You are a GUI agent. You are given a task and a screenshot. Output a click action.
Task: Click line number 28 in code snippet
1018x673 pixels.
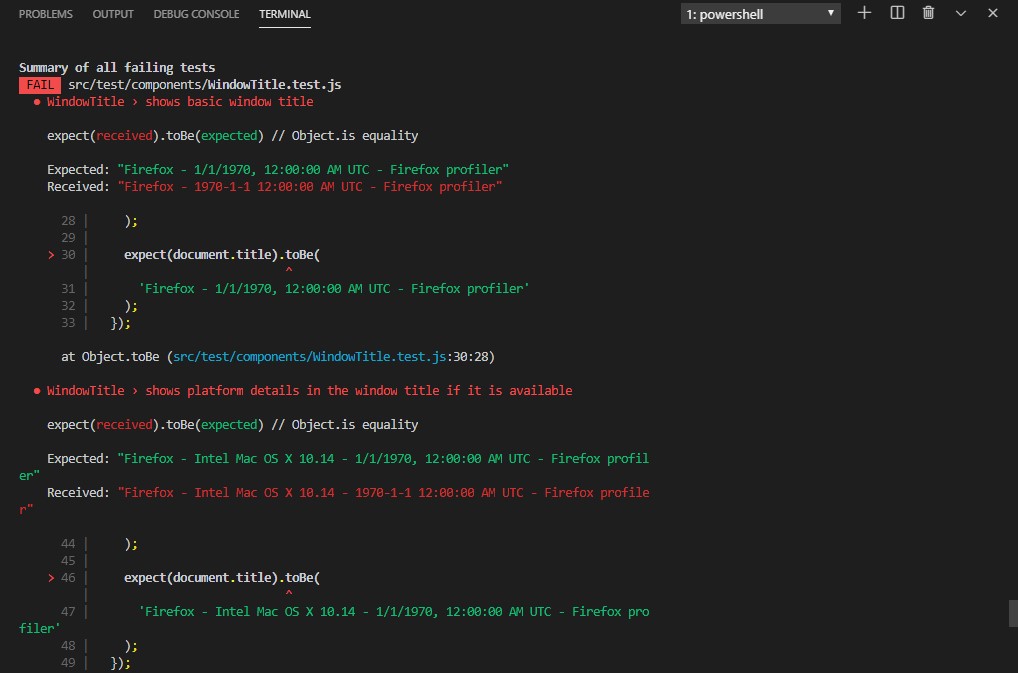point(68,221)
